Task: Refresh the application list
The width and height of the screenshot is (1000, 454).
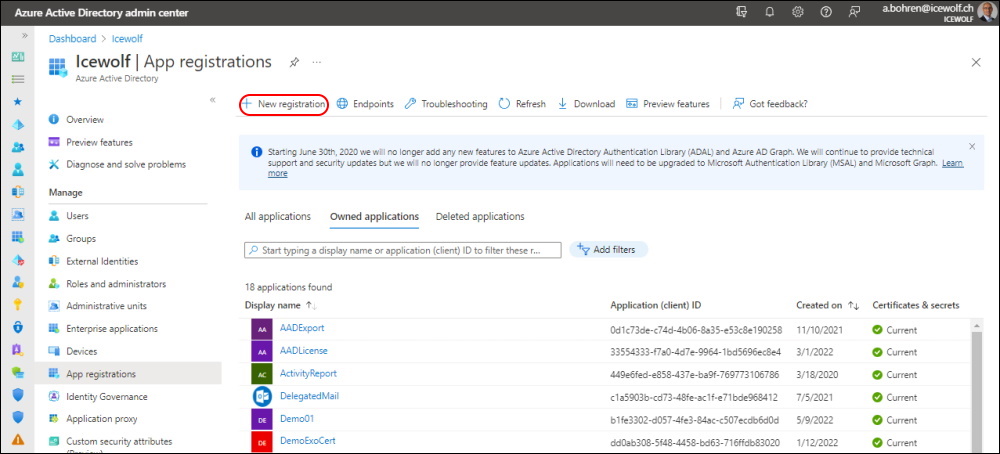Action: click(x=522, y=104)
